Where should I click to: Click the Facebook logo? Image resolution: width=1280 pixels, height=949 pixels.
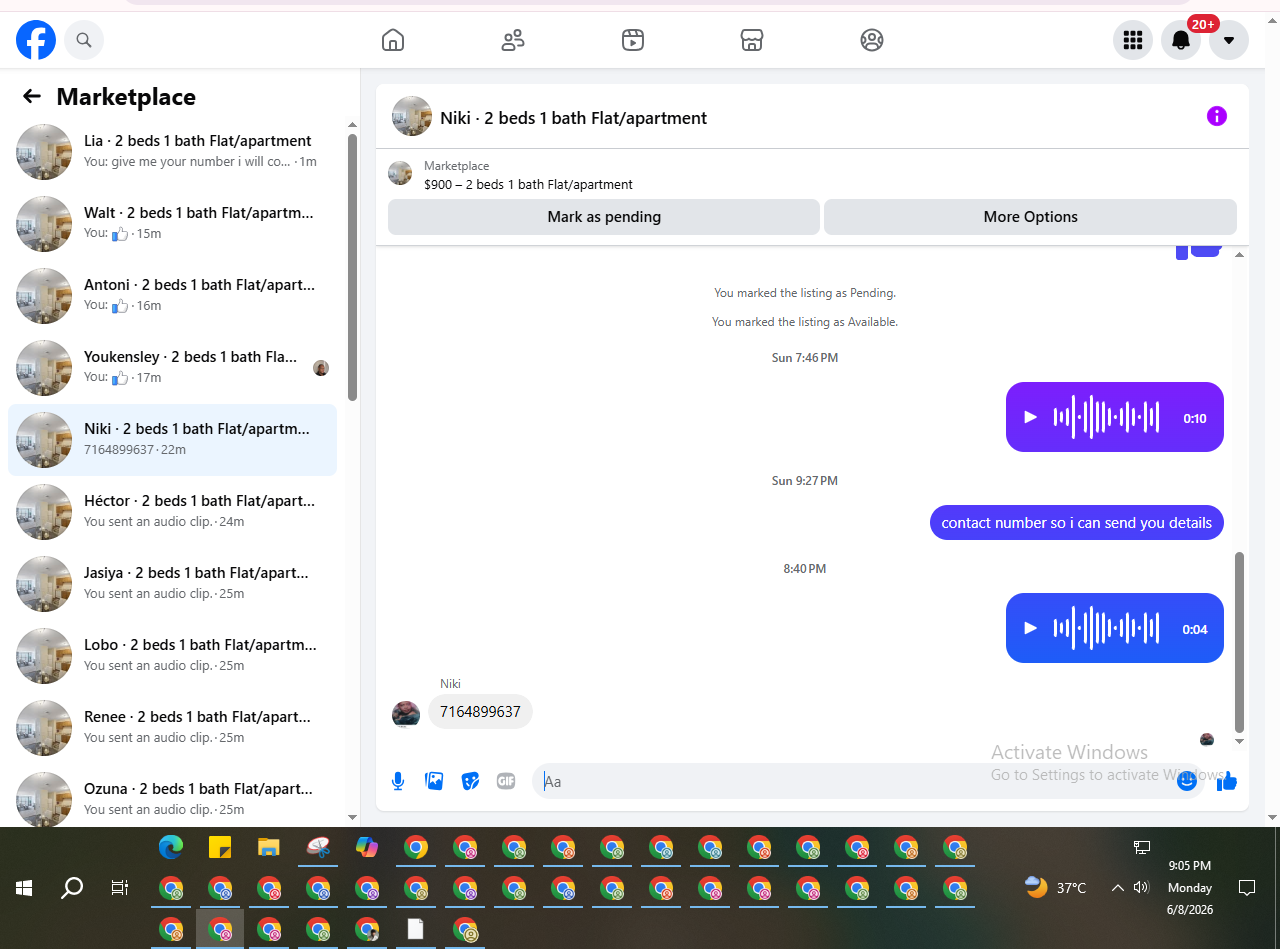coord(36,40)
